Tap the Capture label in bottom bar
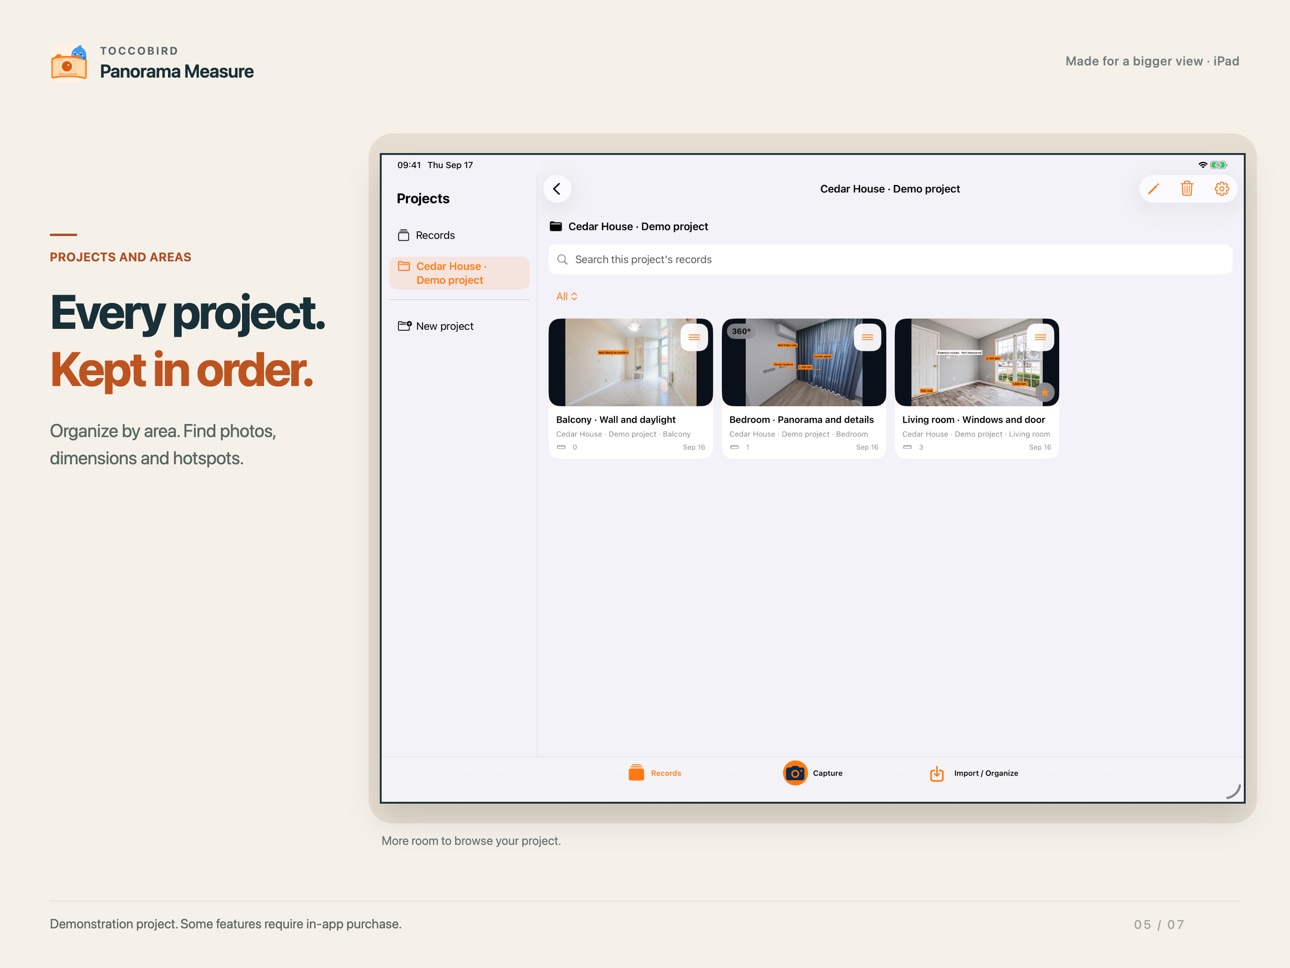Screen dimensions: 1290x968 coord(828,774)
